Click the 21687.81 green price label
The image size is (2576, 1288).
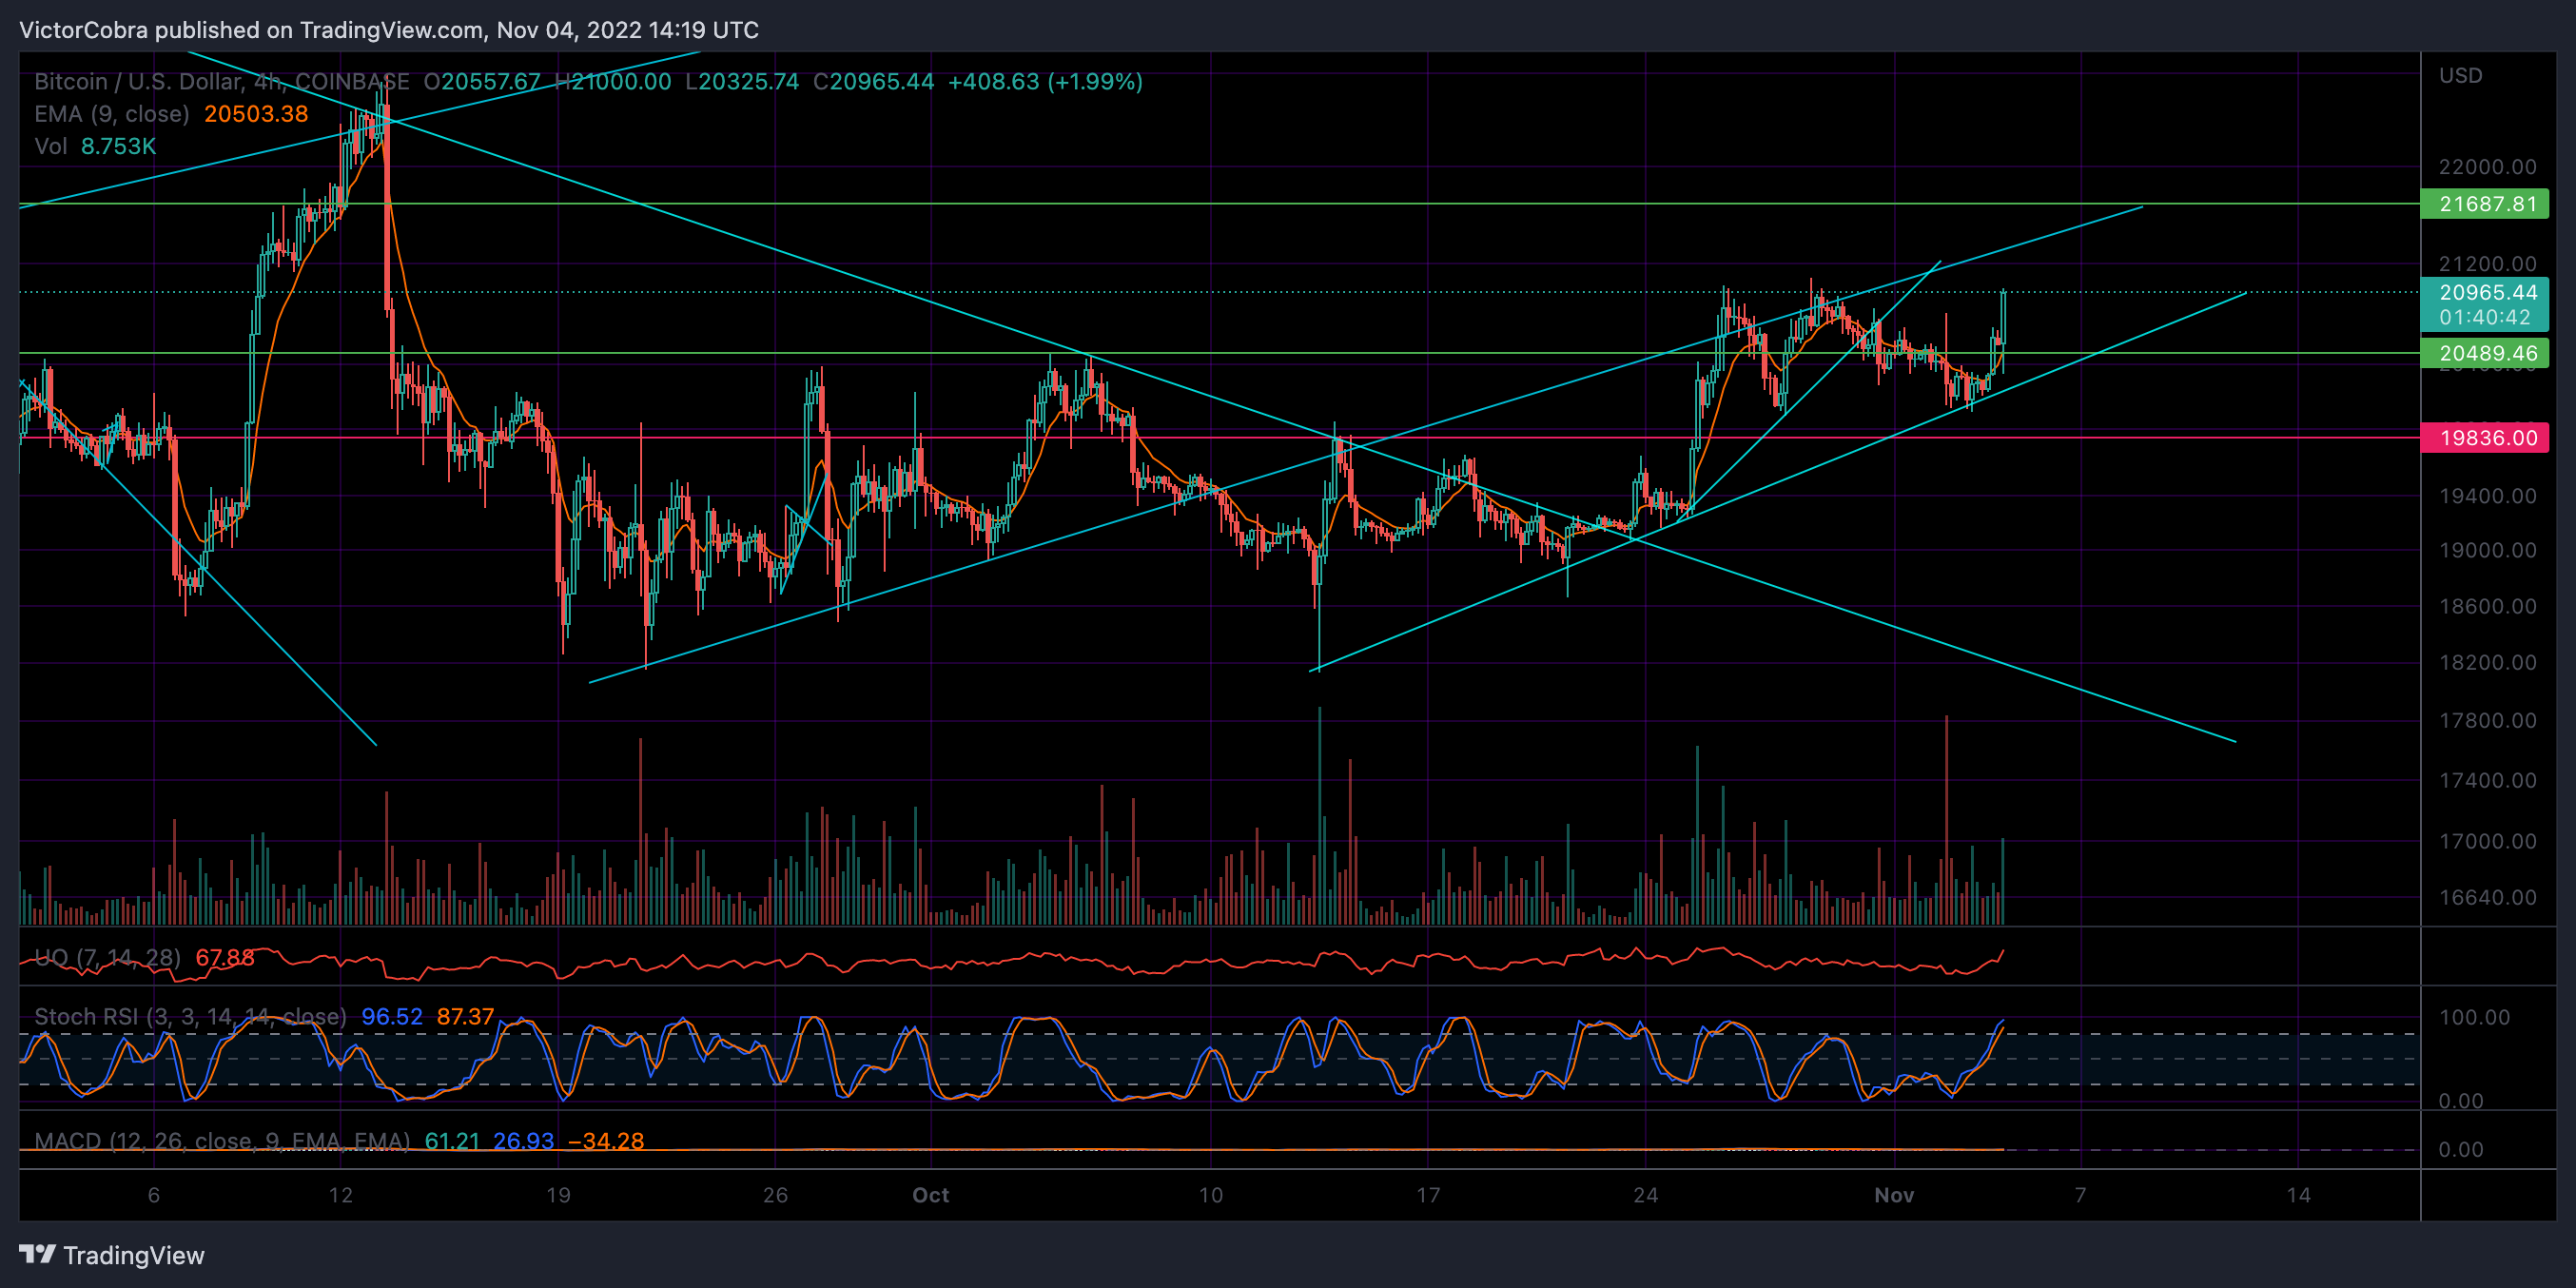tap(2484, 204)
